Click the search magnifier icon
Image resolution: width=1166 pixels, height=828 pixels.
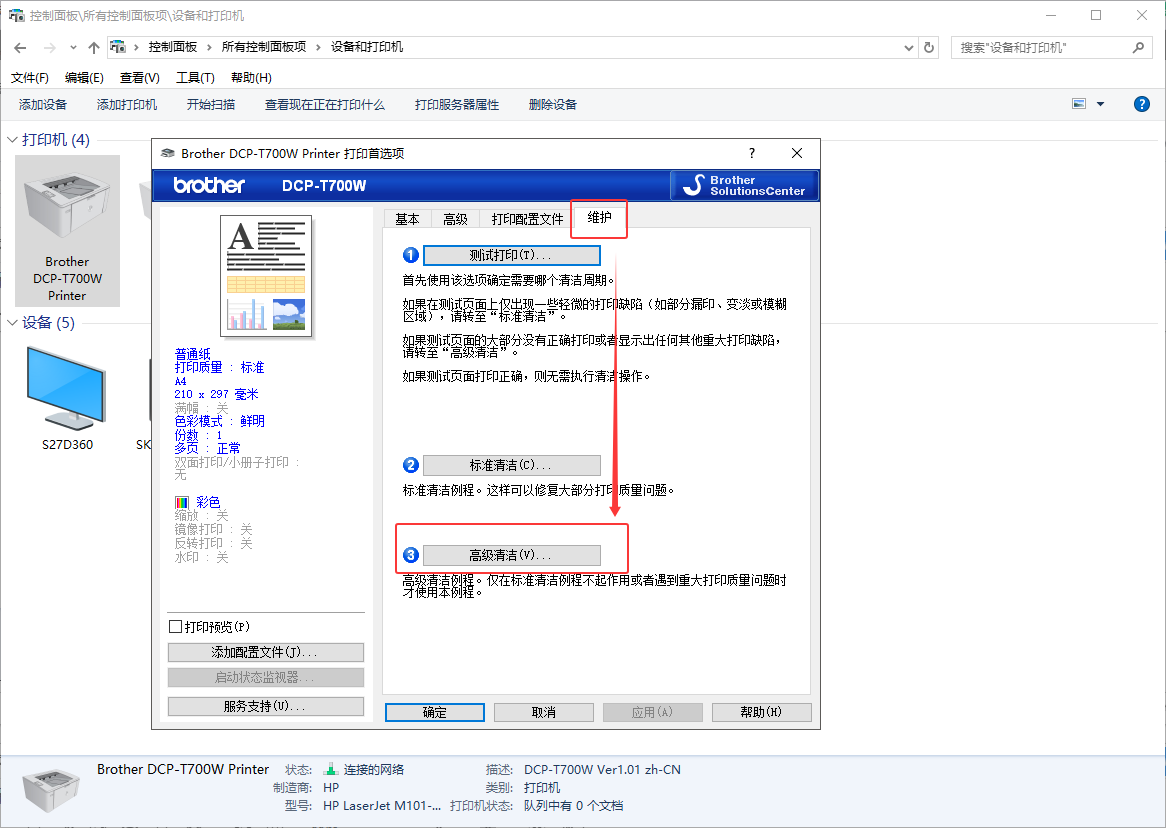[1138, 47]
